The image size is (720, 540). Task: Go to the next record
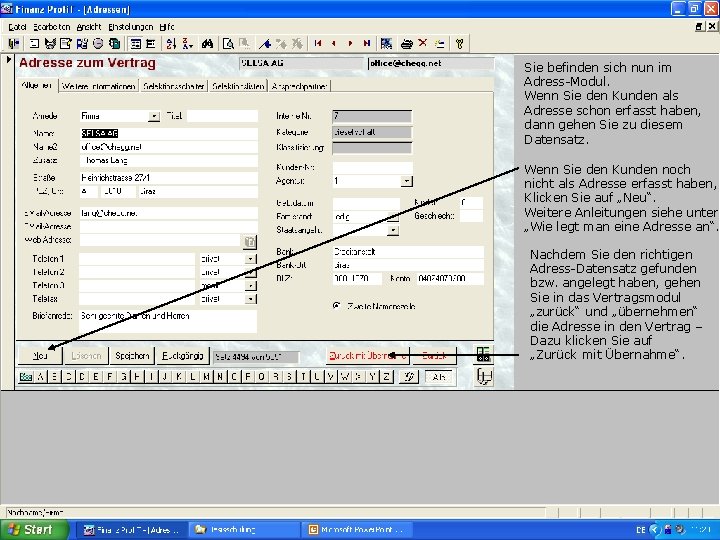pos(350,44)
